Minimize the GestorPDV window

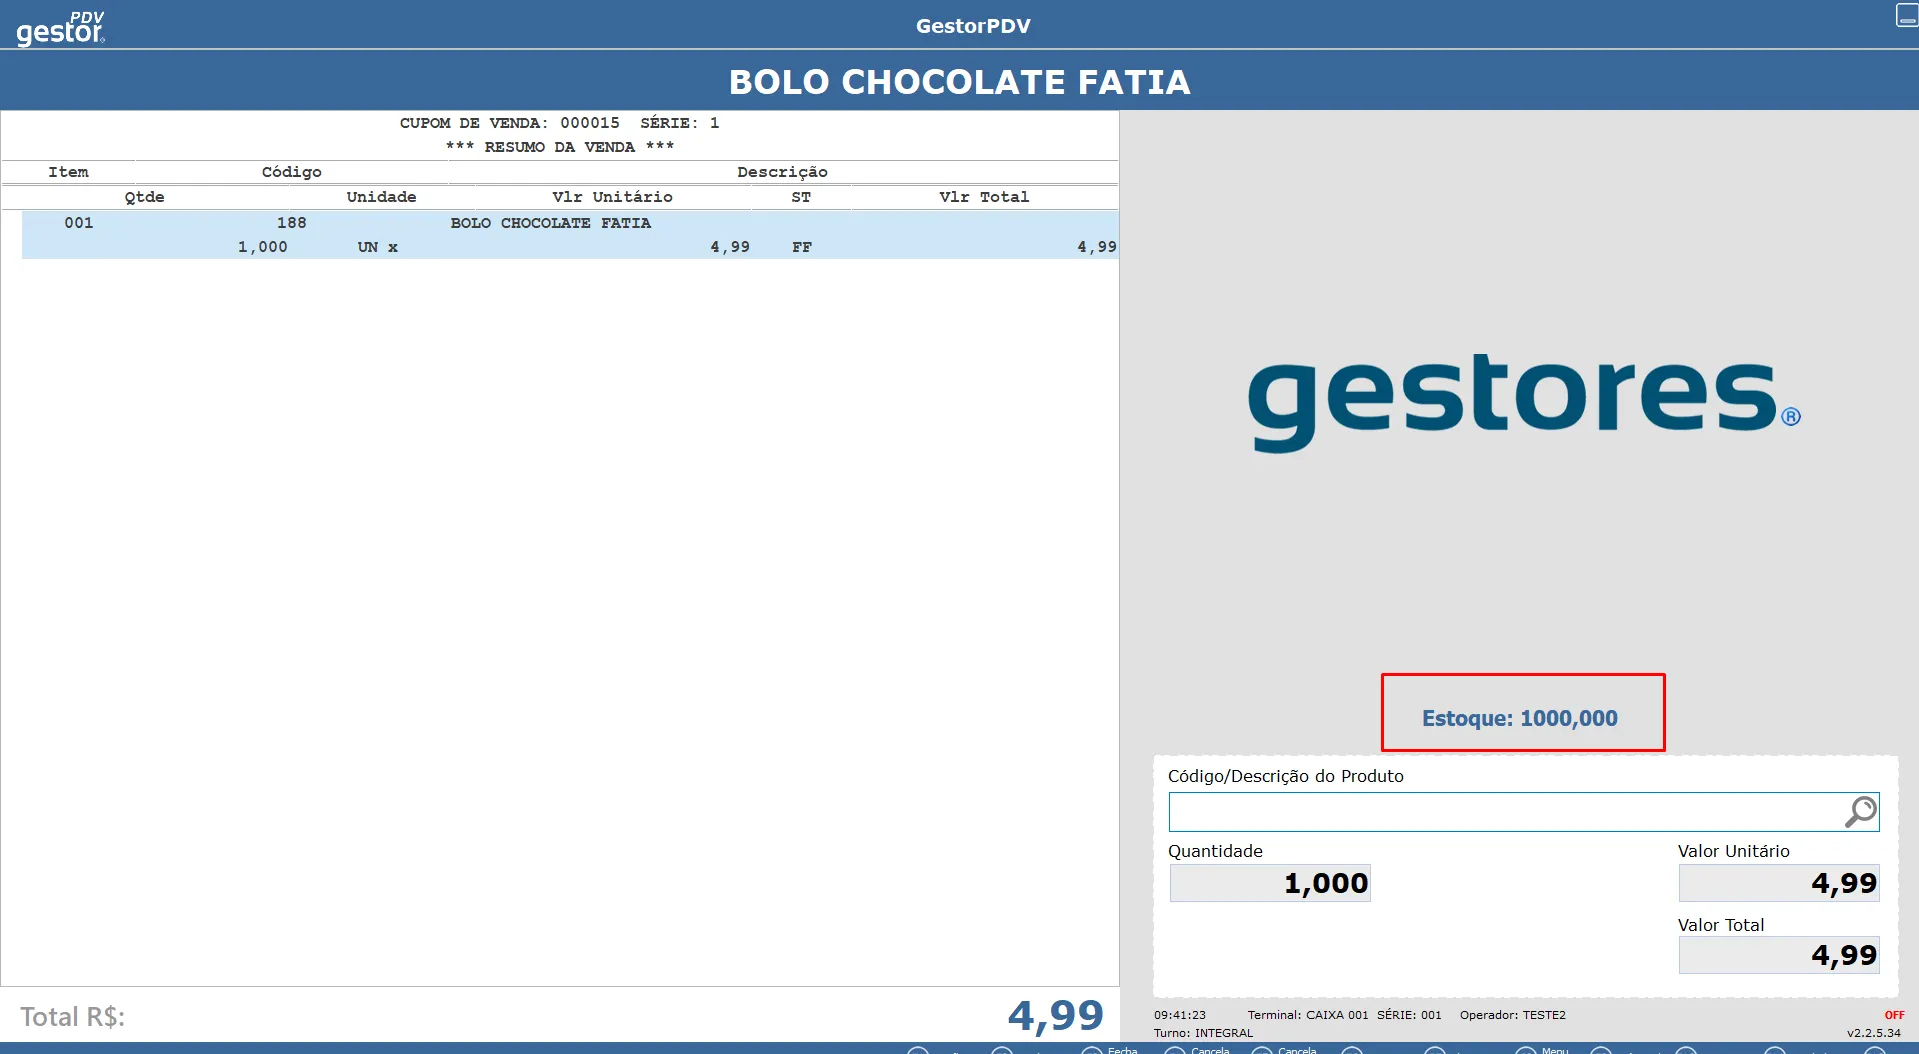coord(1906,16)
